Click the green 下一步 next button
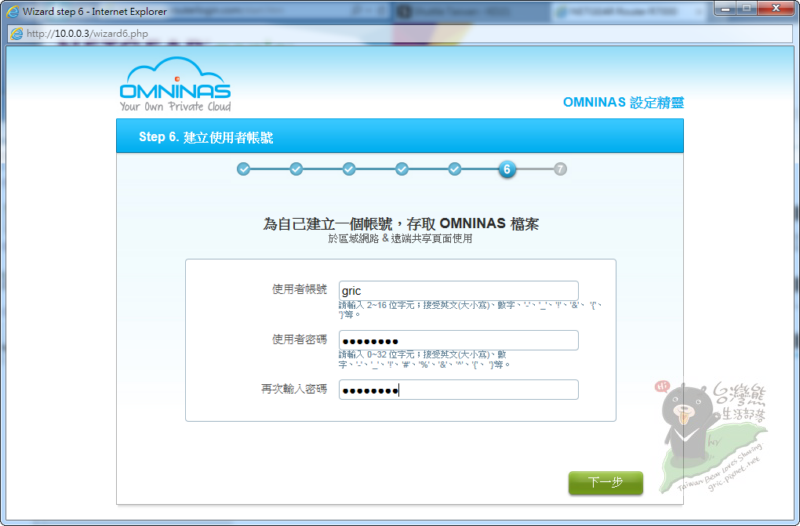The height and width of the screenshot is (526, 800). tap(606, 483)
